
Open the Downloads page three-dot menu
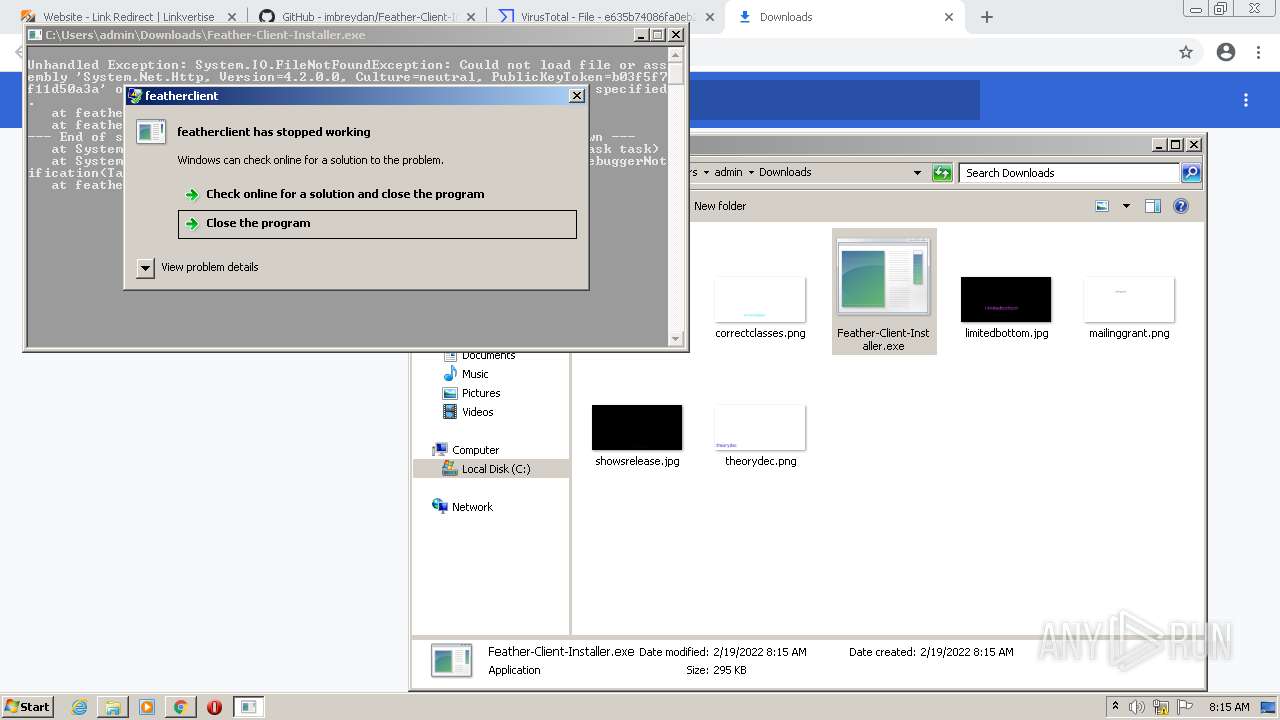coord(1246,100)
